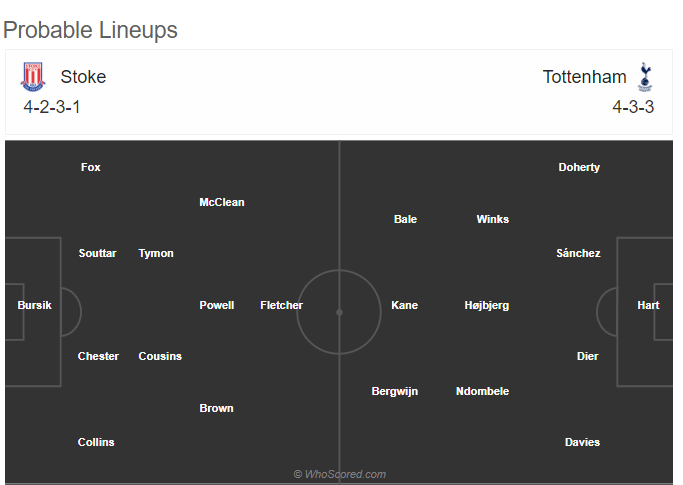Click the Stoke City club crest
Image resolution: width=683 pixels, height=485 pixels.
pyautogui.click(x=33, y=77)
